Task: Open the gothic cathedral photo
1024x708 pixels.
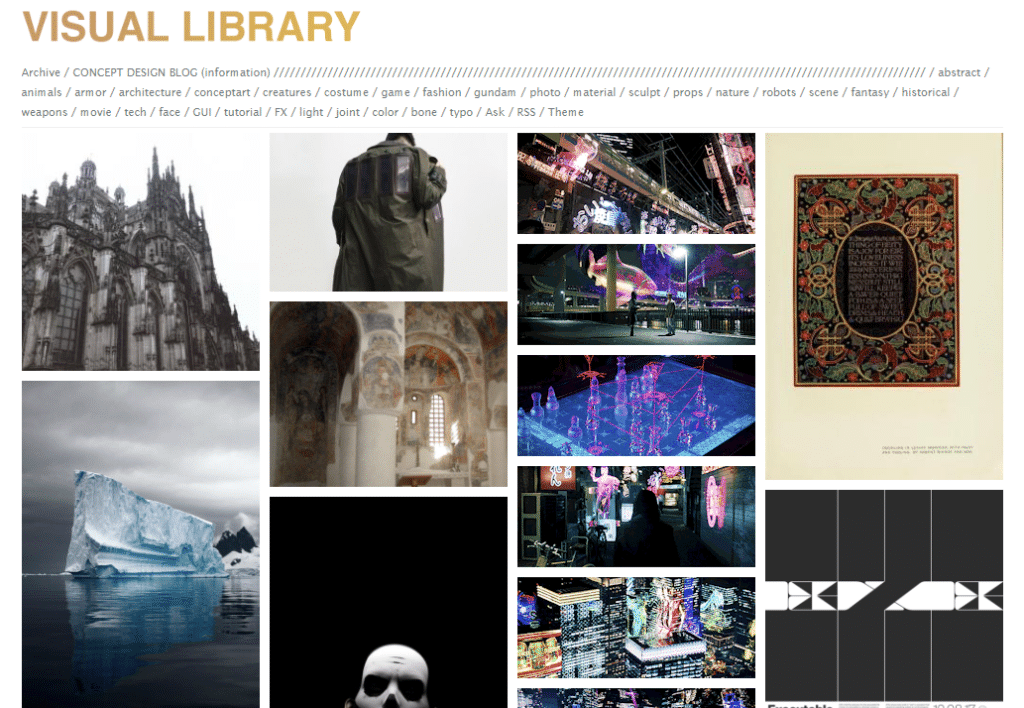Action: [140, 252]
